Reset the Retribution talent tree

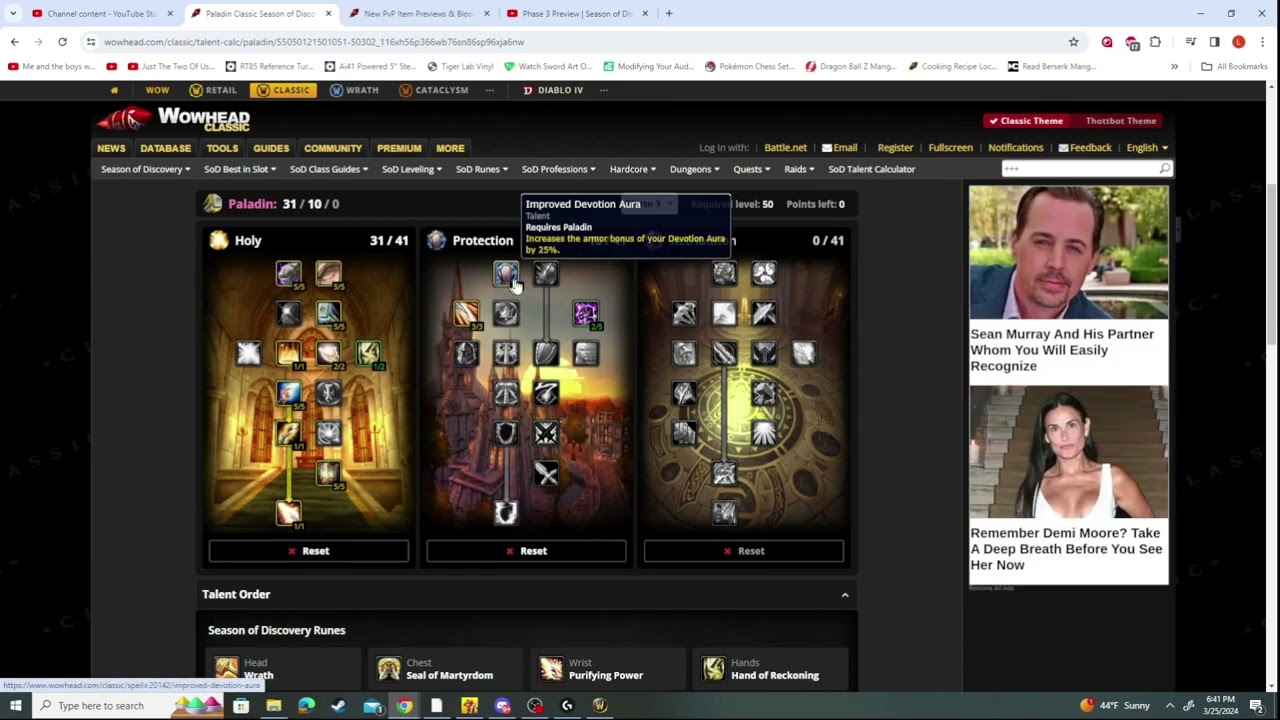tap(744, 551)
